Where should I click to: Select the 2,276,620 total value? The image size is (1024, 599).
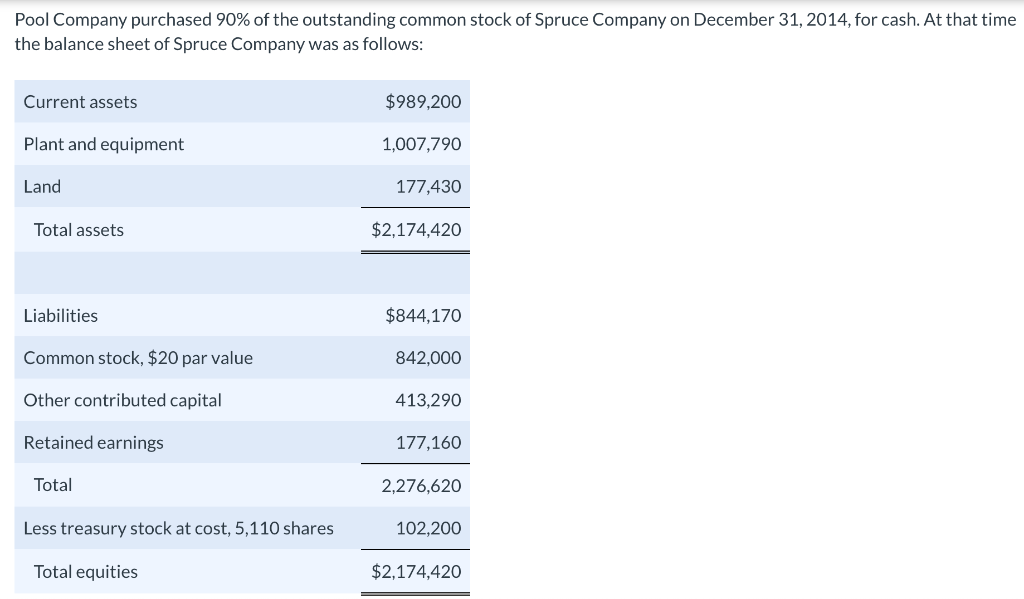pyautogui.click(x=421, y=486)
